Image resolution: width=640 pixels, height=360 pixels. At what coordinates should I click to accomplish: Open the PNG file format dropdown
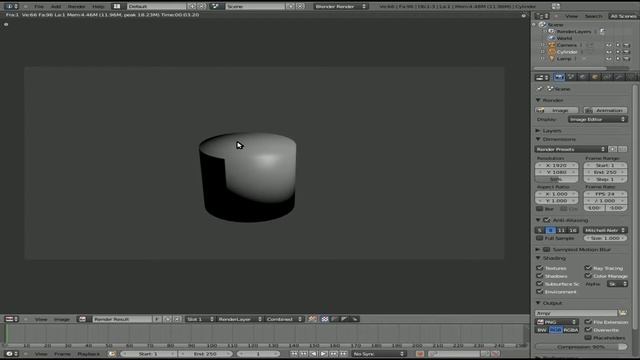(x=557, y=322)
